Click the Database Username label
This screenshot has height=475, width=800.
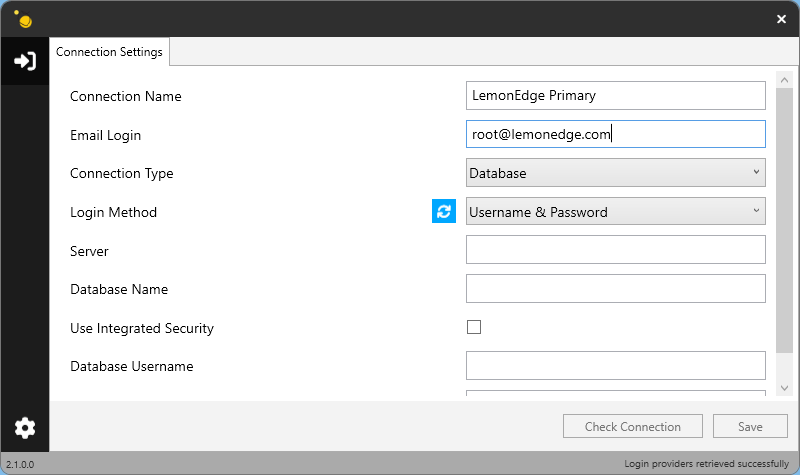click(132, 366)
